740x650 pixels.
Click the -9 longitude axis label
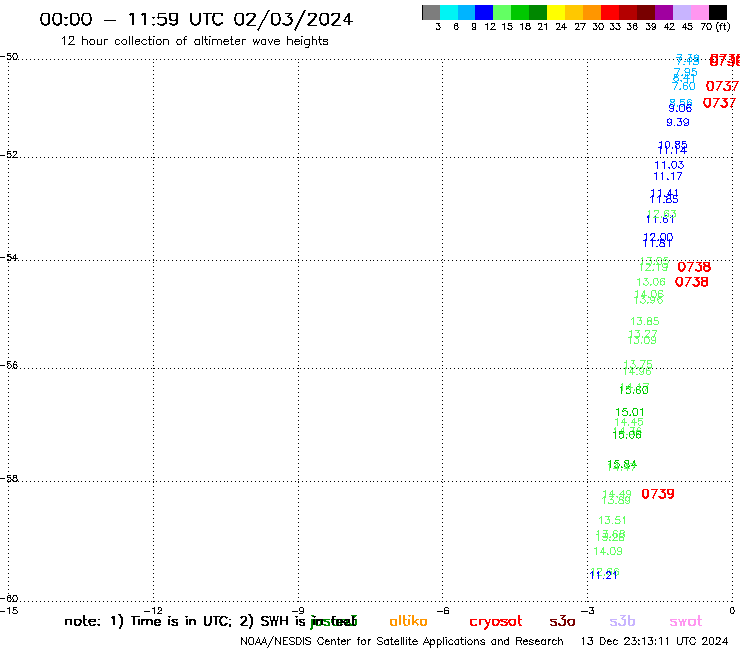[298, 610]
